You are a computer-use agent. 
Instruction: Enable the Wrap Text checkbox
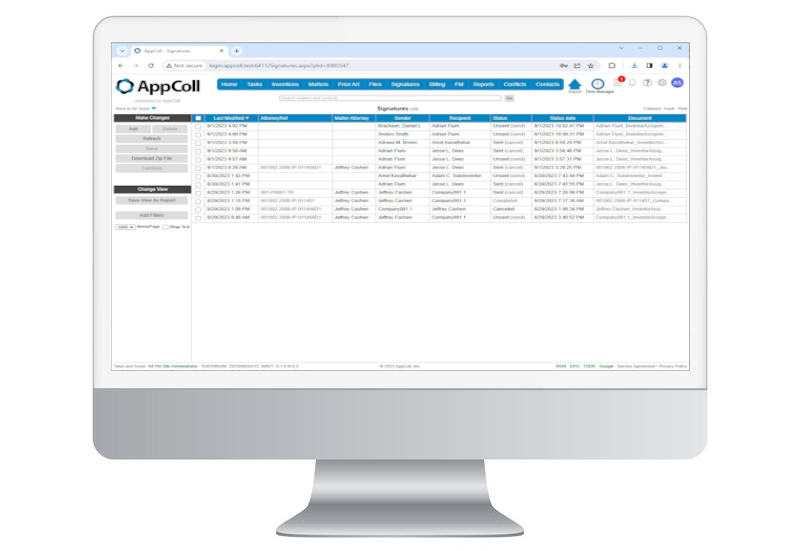[165, 227]
